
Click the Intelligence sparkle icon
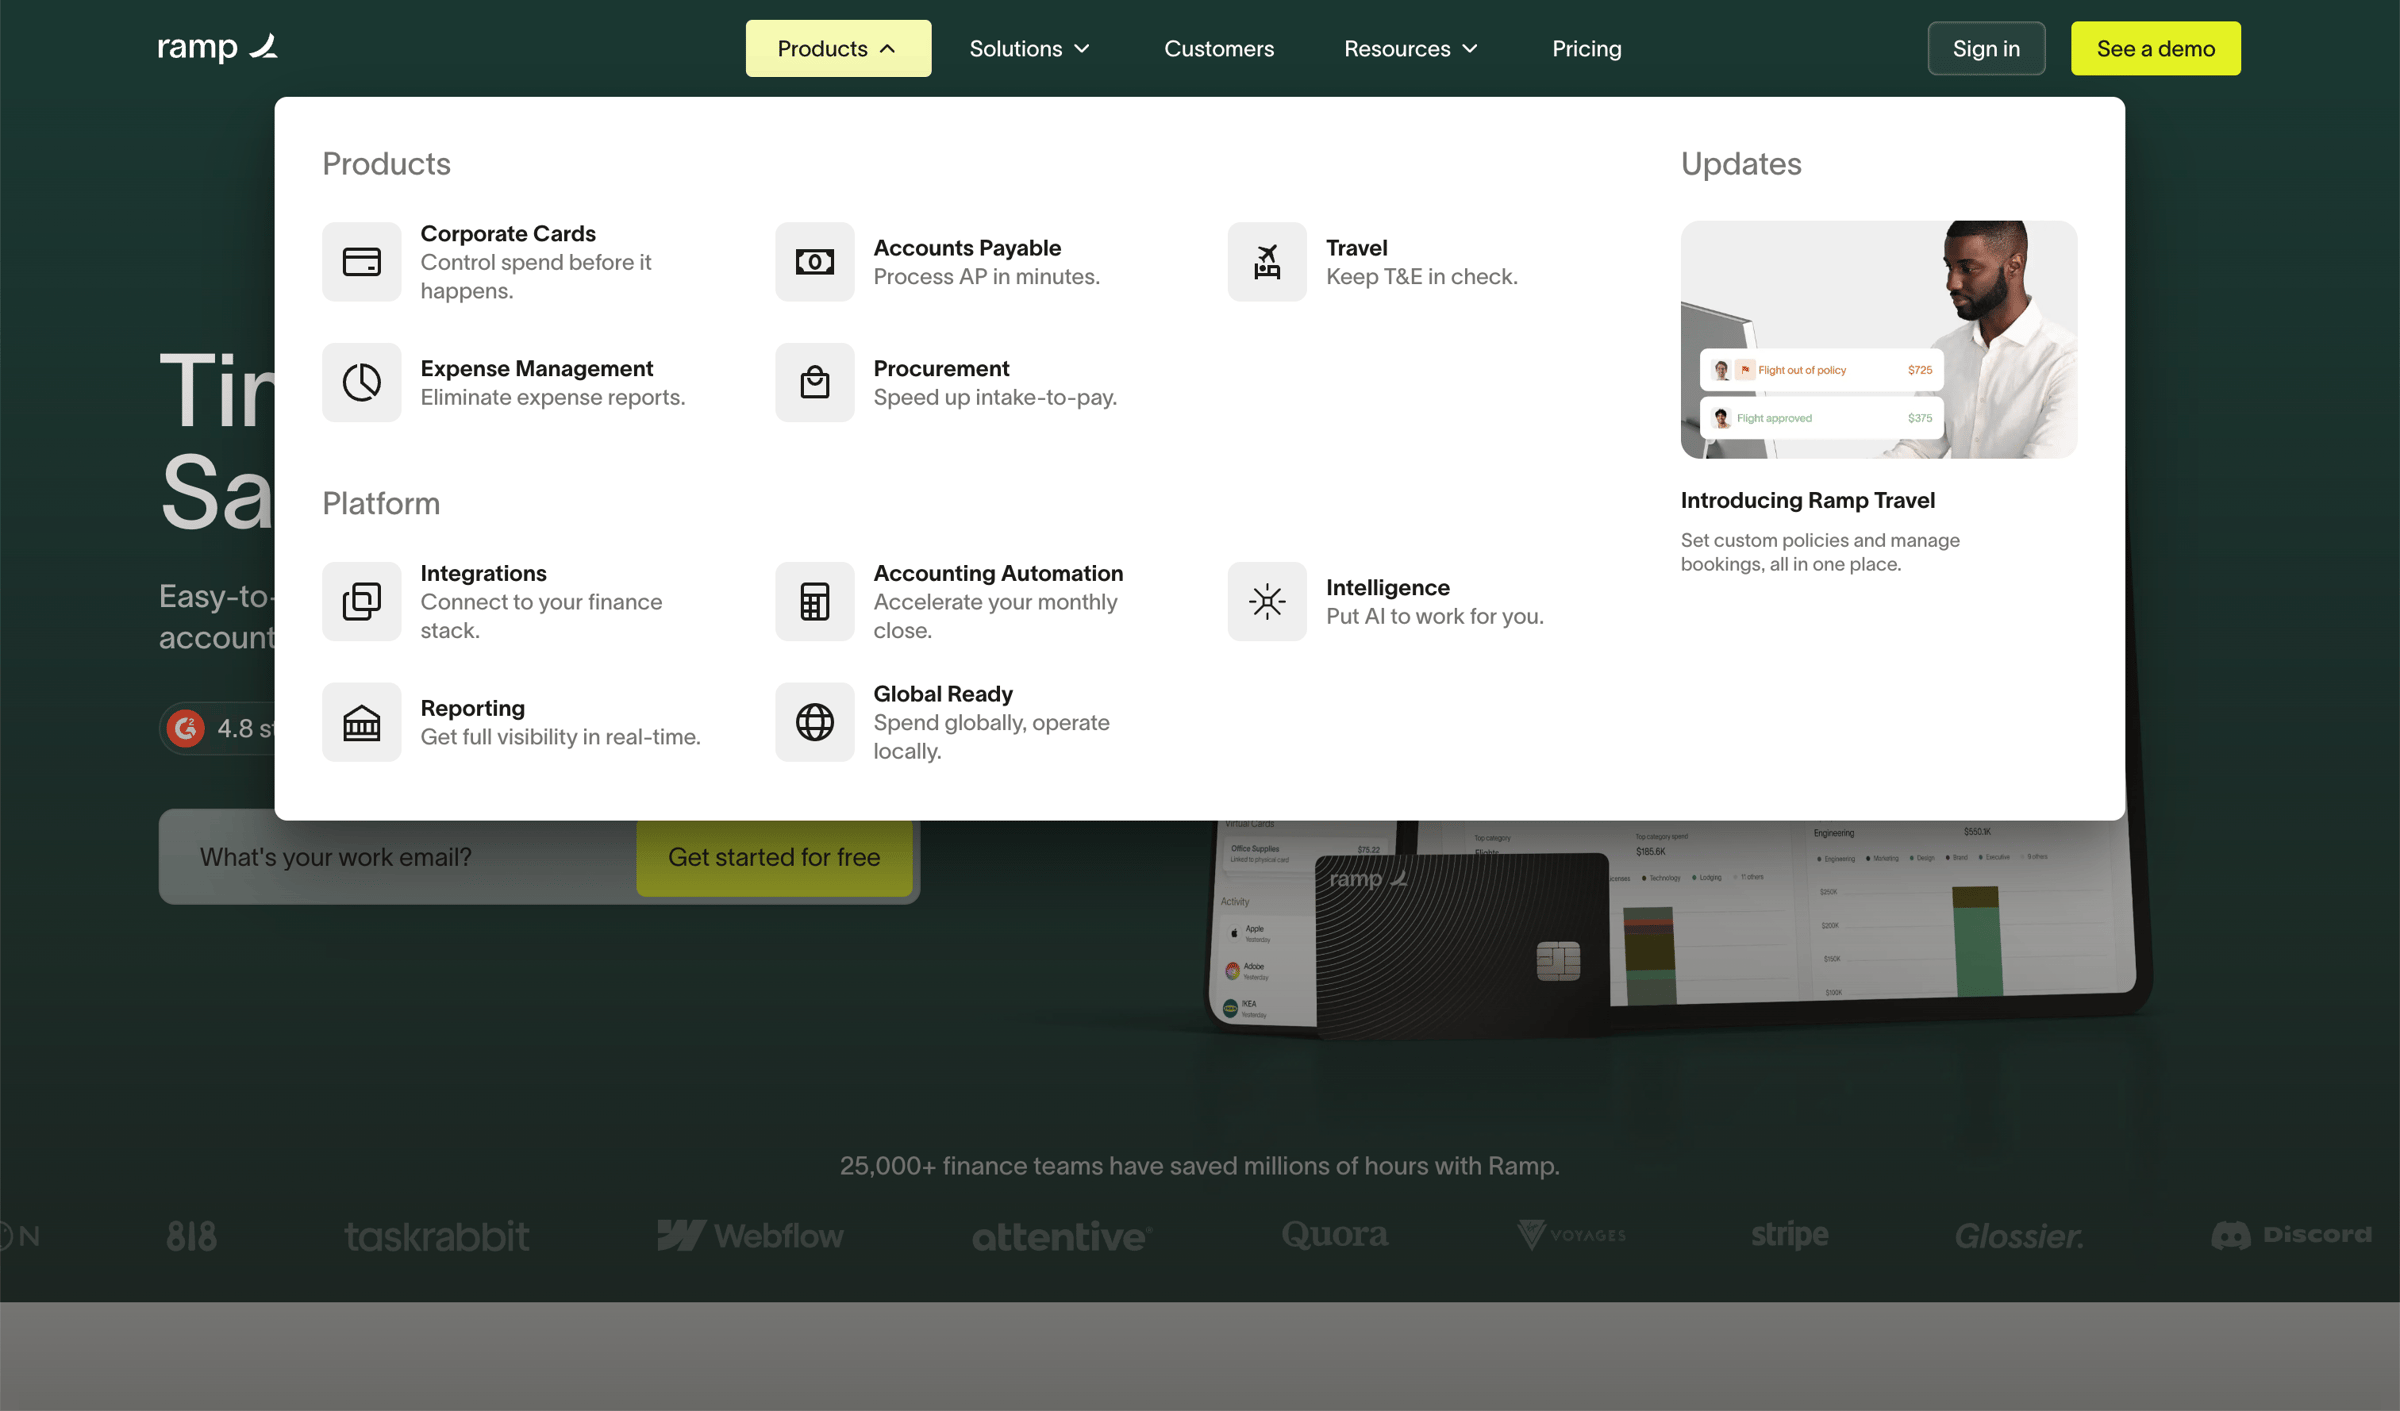[1267, 601]
